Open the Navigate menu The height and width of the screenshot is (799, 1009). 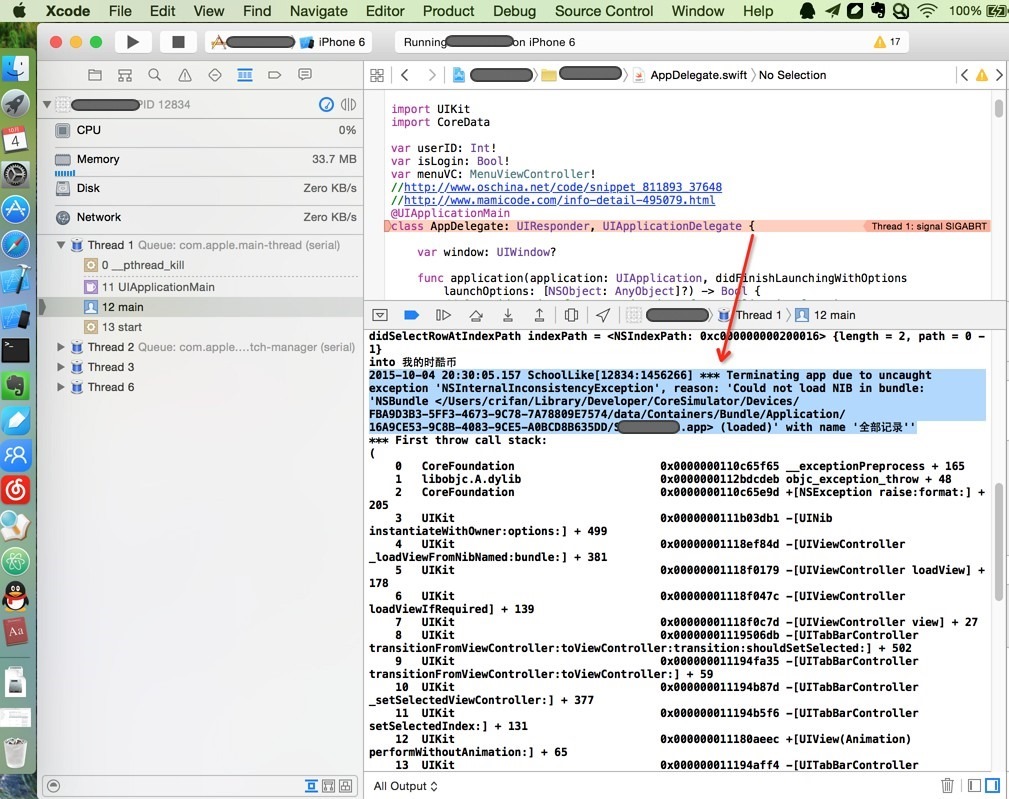(x=319, y=11)
